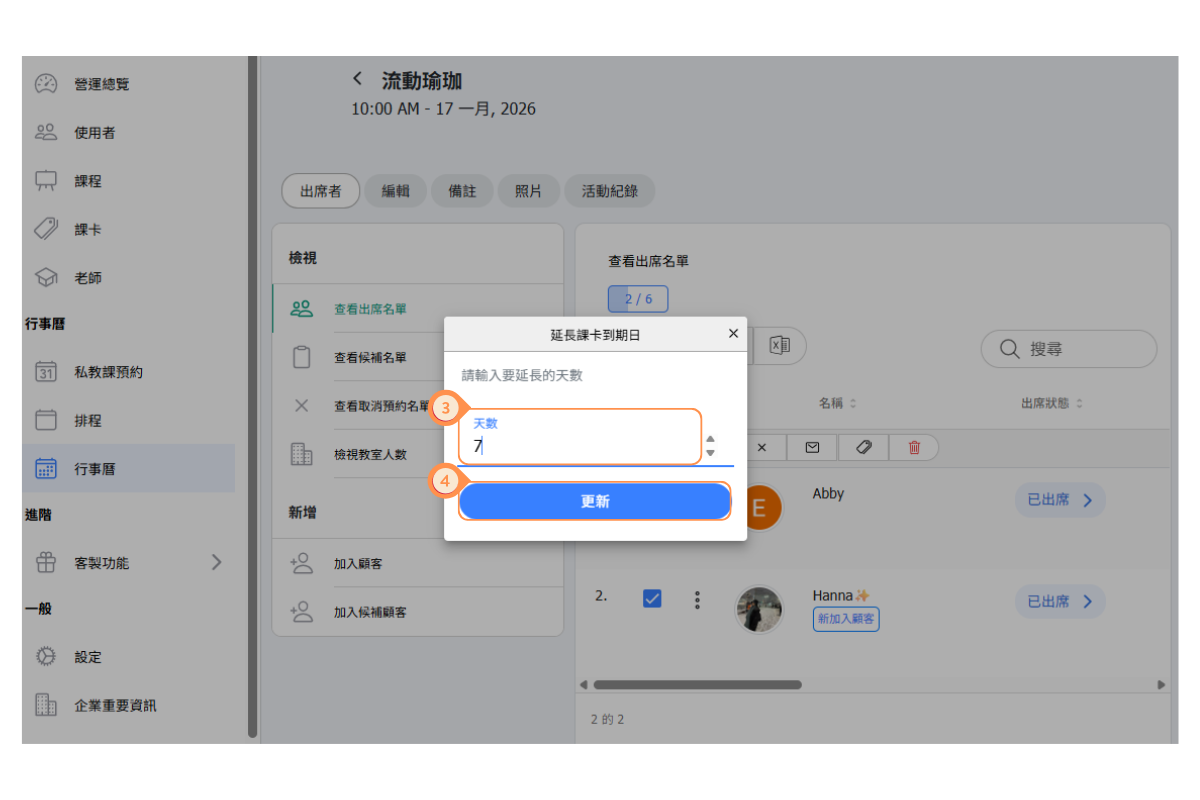Click the back arrow beside 流動瑜珈

coord(358,80)
